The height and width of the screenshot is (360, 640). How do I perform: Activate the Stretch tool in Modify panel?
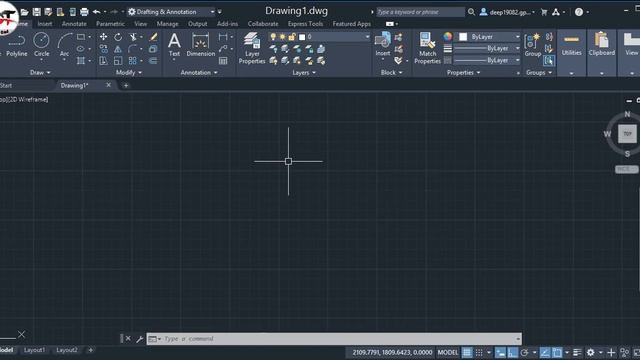[103, 61]
